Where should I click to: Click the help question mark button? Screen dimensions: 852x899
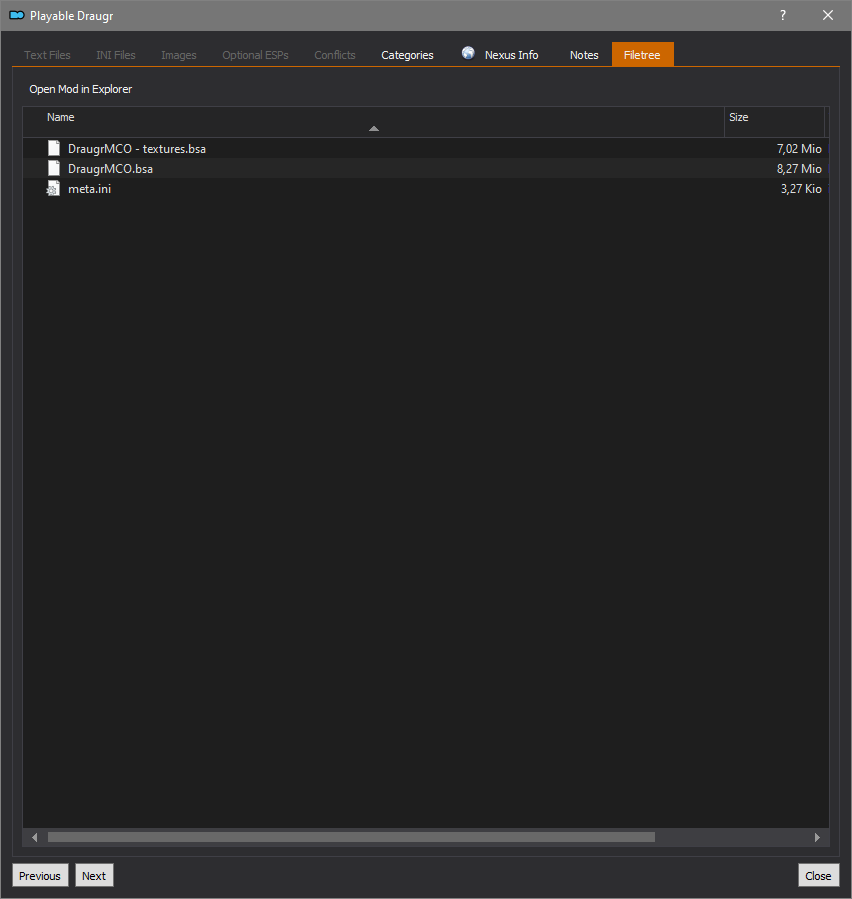click(x=783, y=15)
